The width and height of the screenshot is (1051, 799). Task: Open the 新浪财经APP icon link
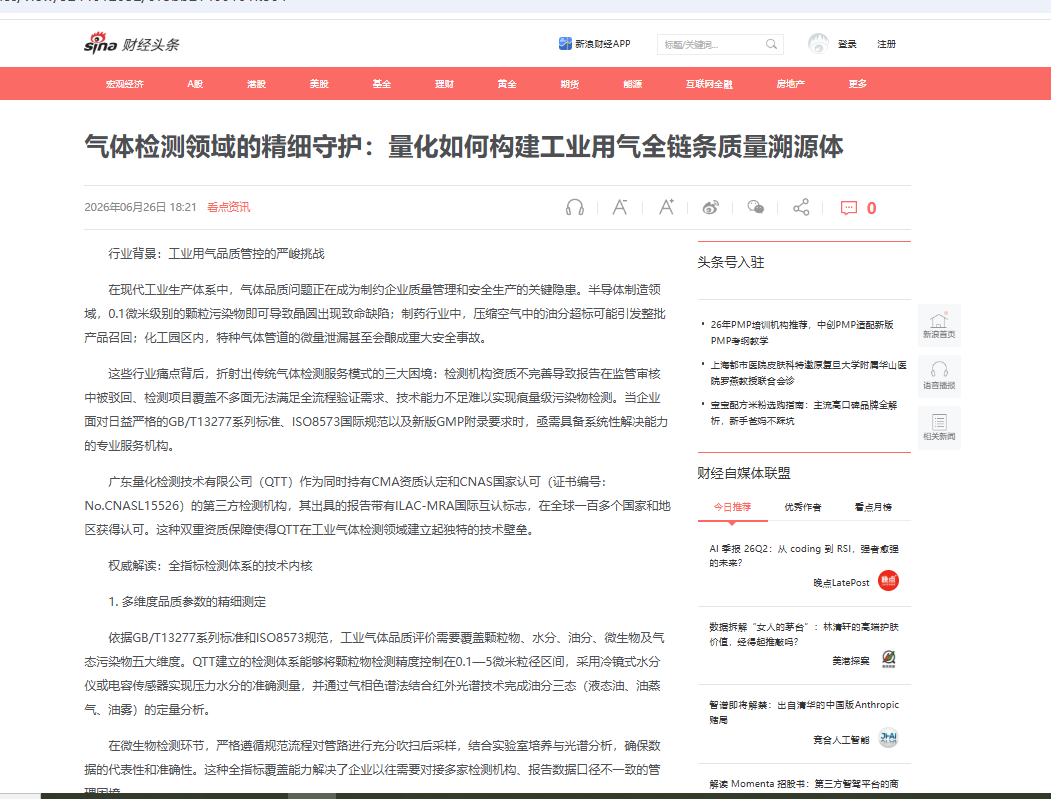click(565, 44)
